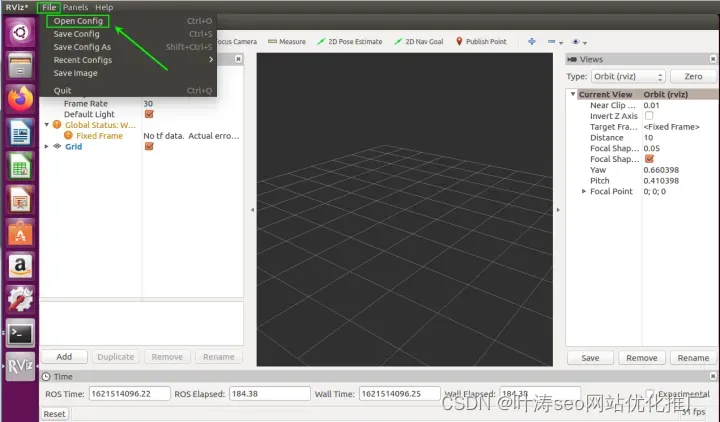Click the Fixed Frame warning icon
The width and height of the screenshot is (720, 422).
tap(68, 135)
